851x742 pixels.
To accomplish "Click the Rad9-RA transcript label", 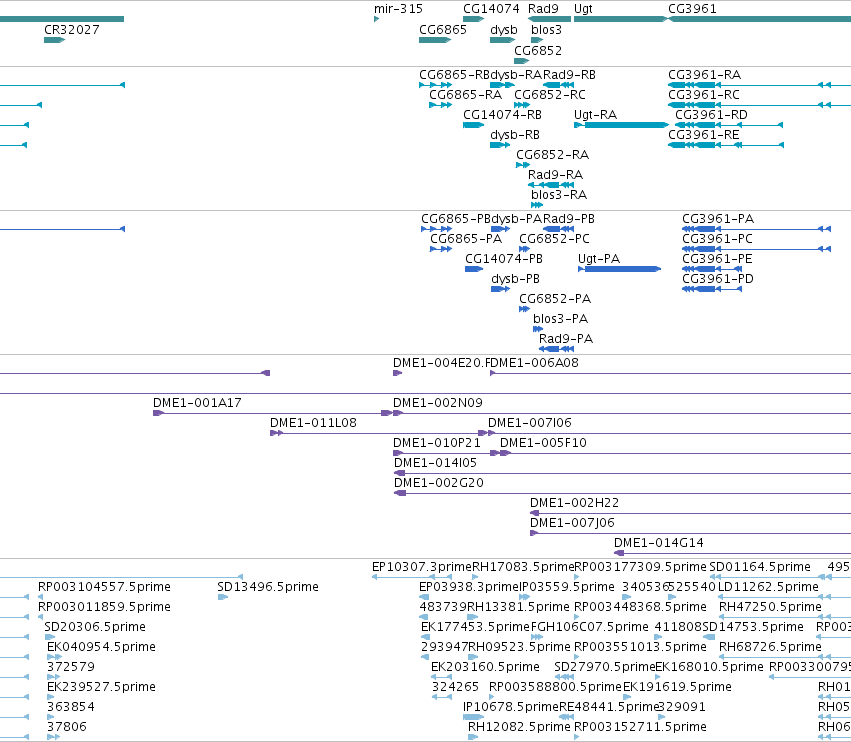I will click(x=555, y=175).
